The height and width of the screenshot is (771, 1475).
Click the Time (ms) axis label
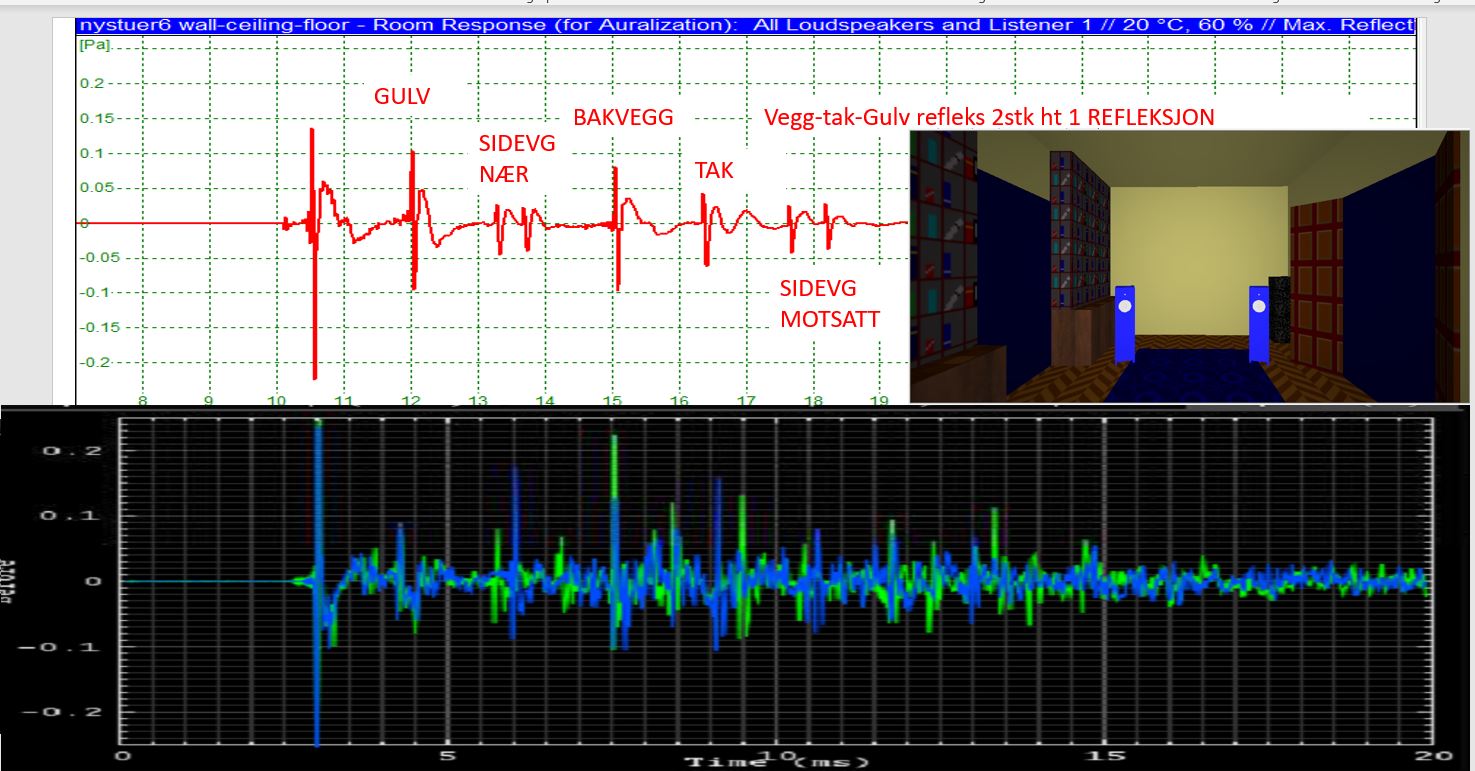[x=778, y=762]
